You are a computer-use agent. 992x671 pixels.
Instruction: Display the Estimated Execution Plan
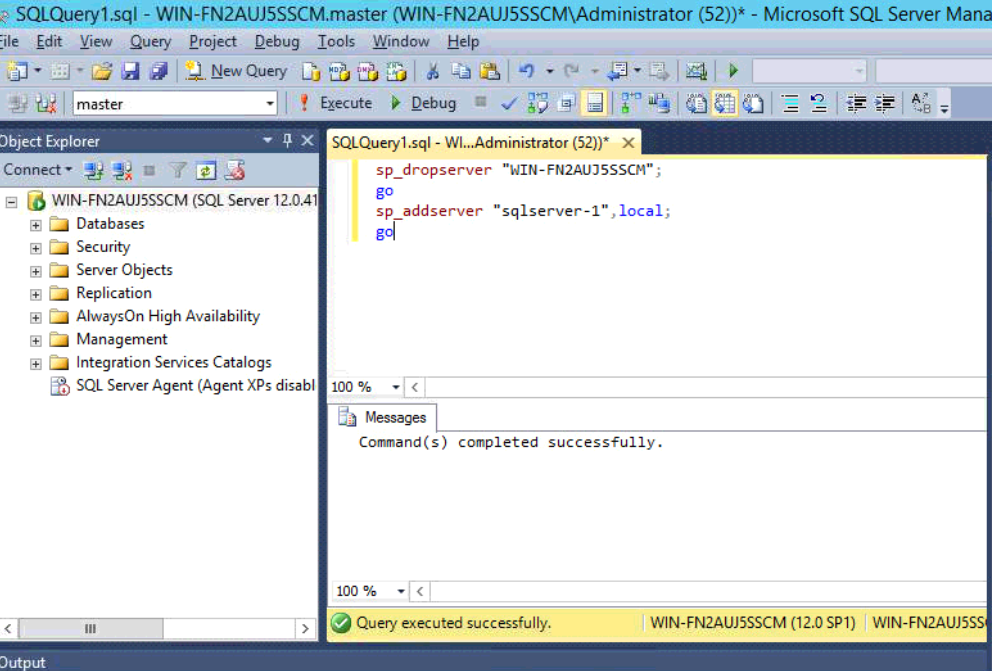pyautogui.click(x=538, y=103)
